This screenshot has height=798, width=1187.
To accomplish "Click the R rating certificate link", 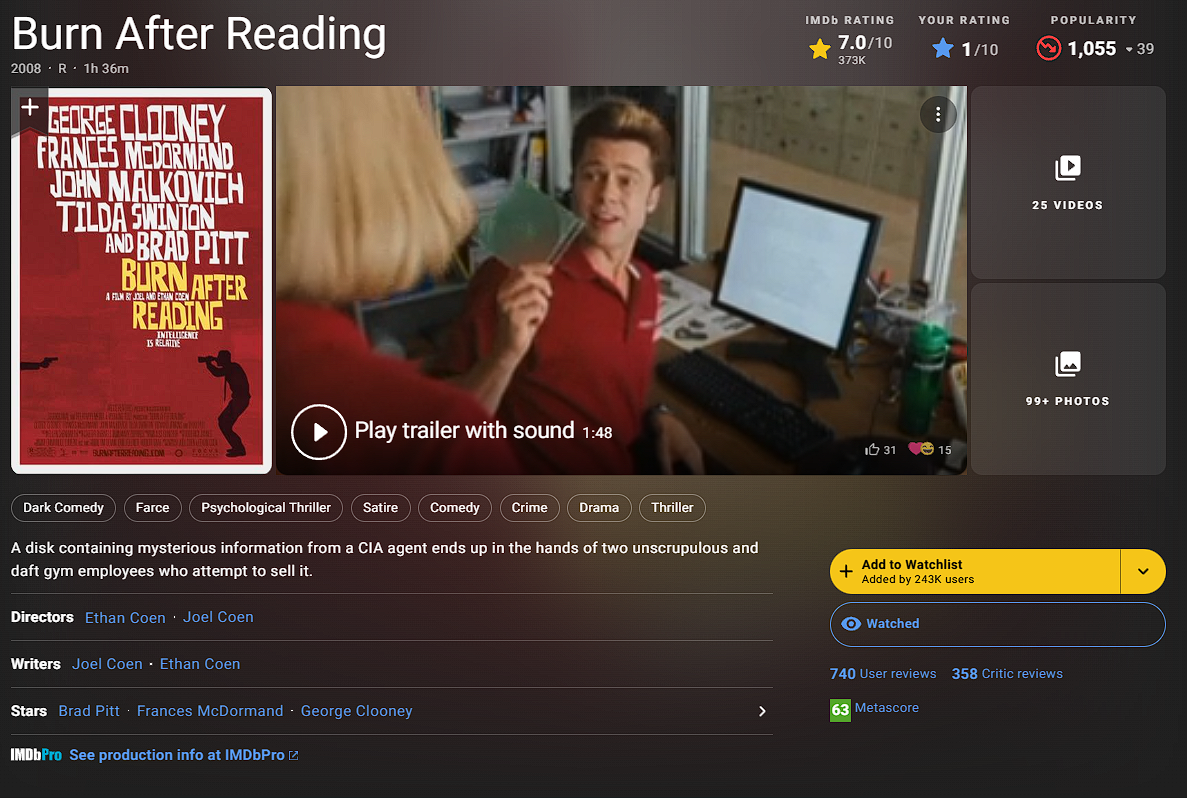I will [x=62, y=68].
